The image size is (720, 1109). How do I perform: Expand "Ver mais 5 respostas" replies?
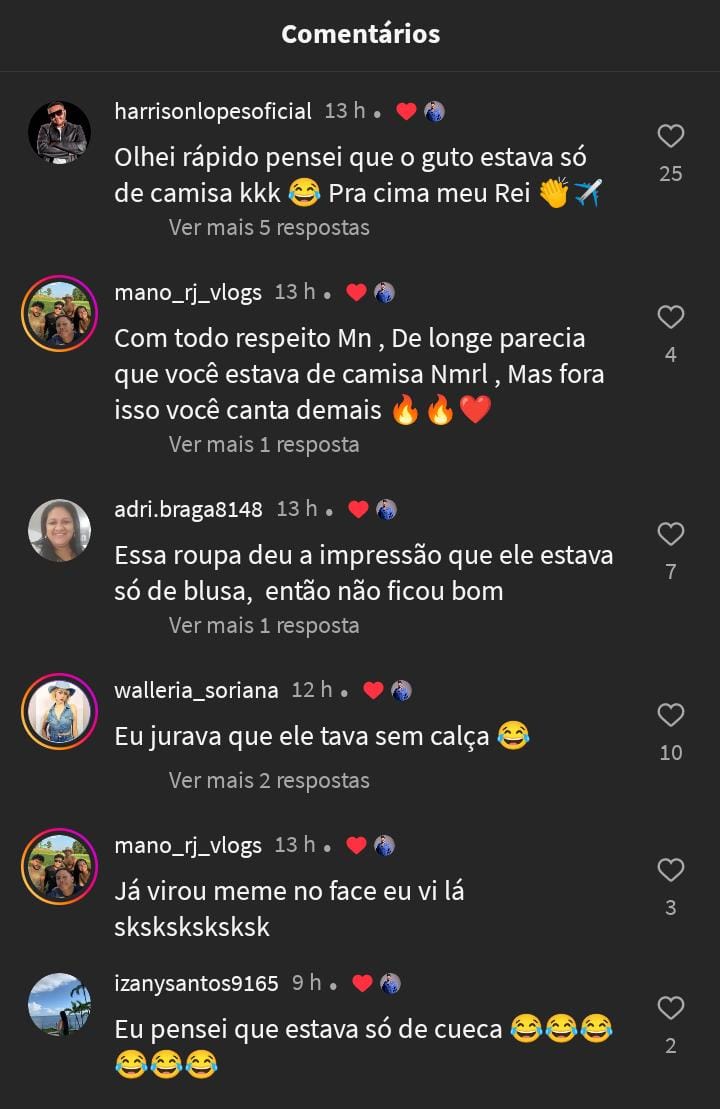pos(269,227)
